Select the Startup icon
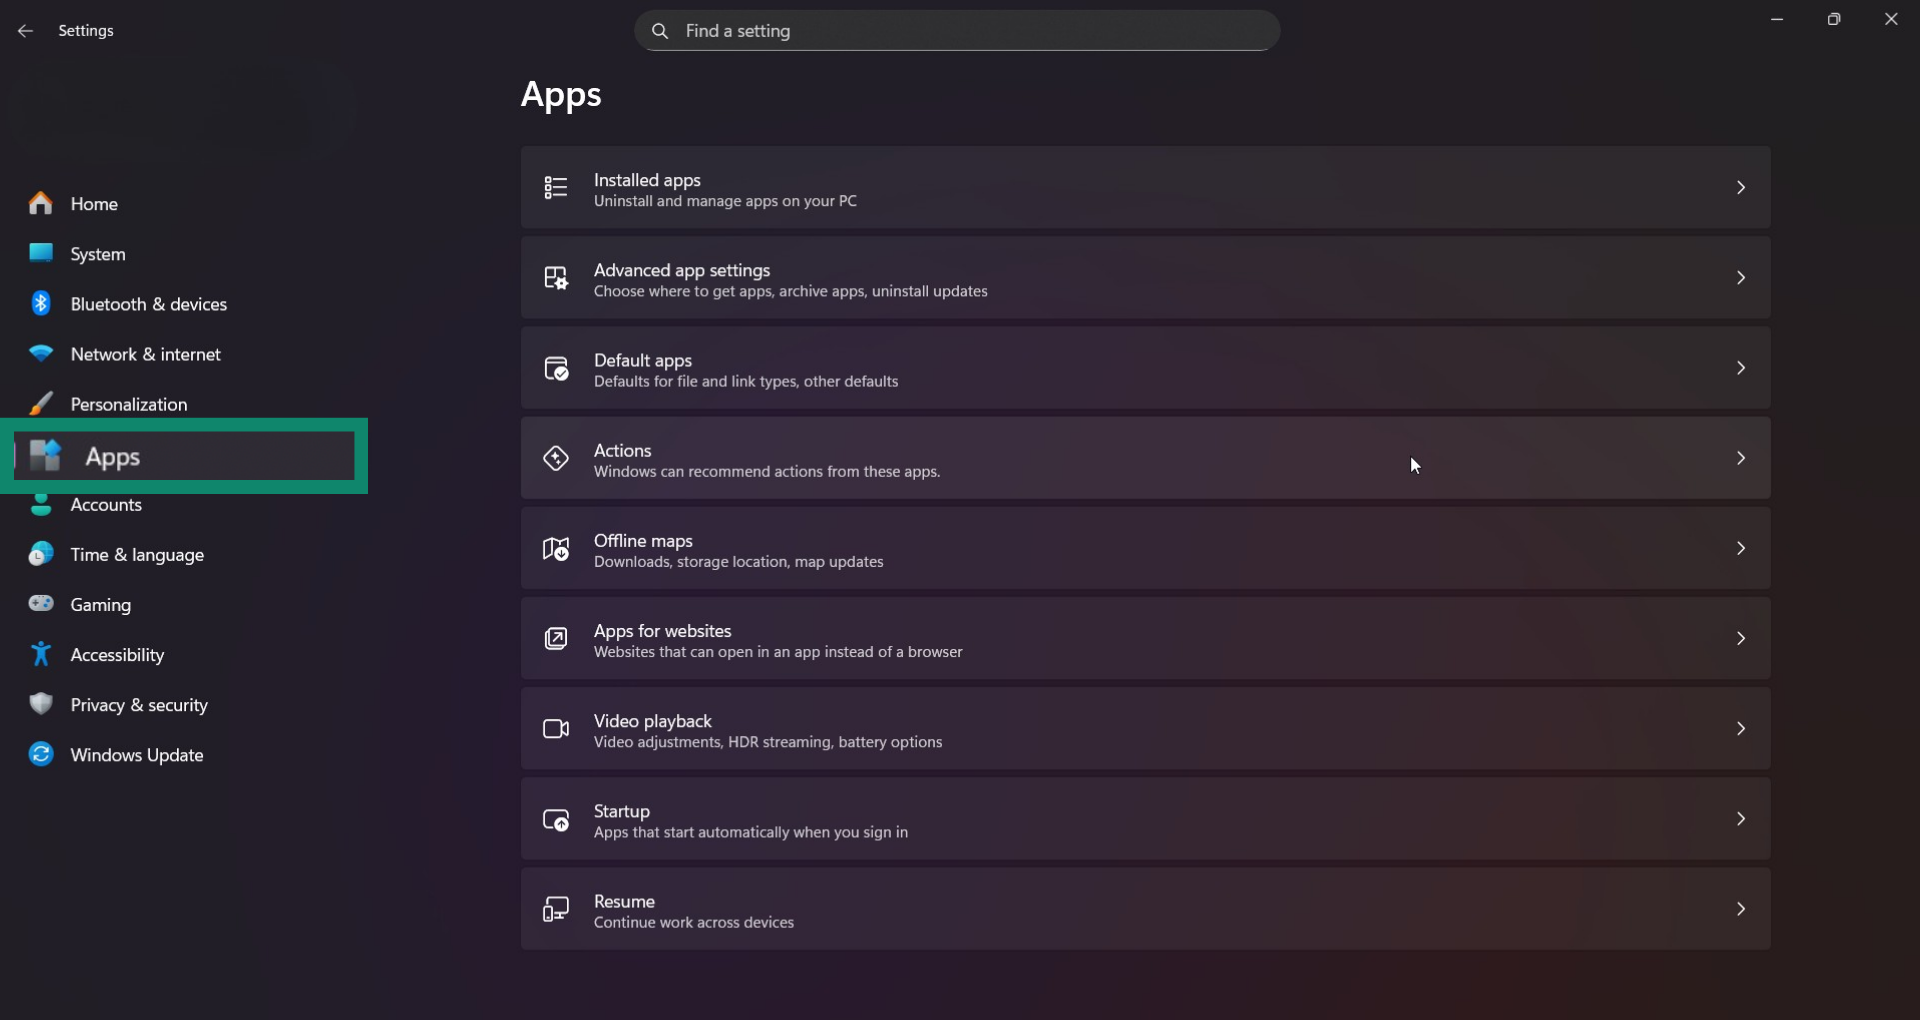The width and height of the screenshot is (1920, 1020). (556, 819)
